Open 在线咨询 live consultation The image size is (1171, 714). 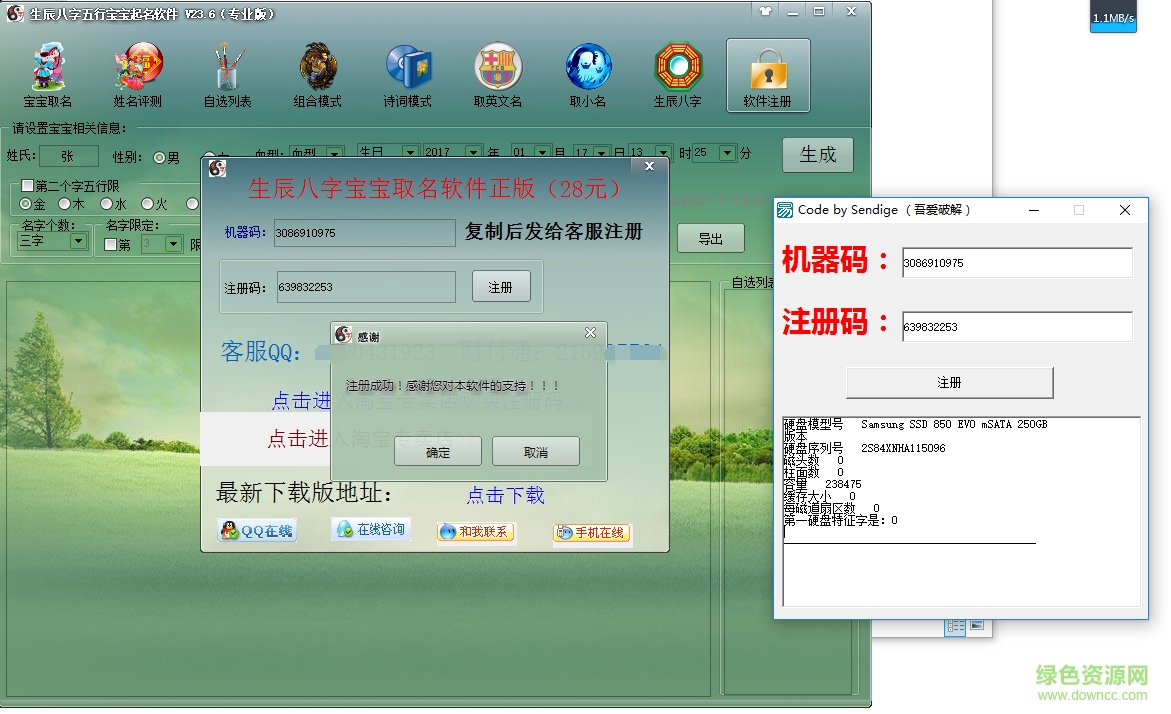[370, 529]
